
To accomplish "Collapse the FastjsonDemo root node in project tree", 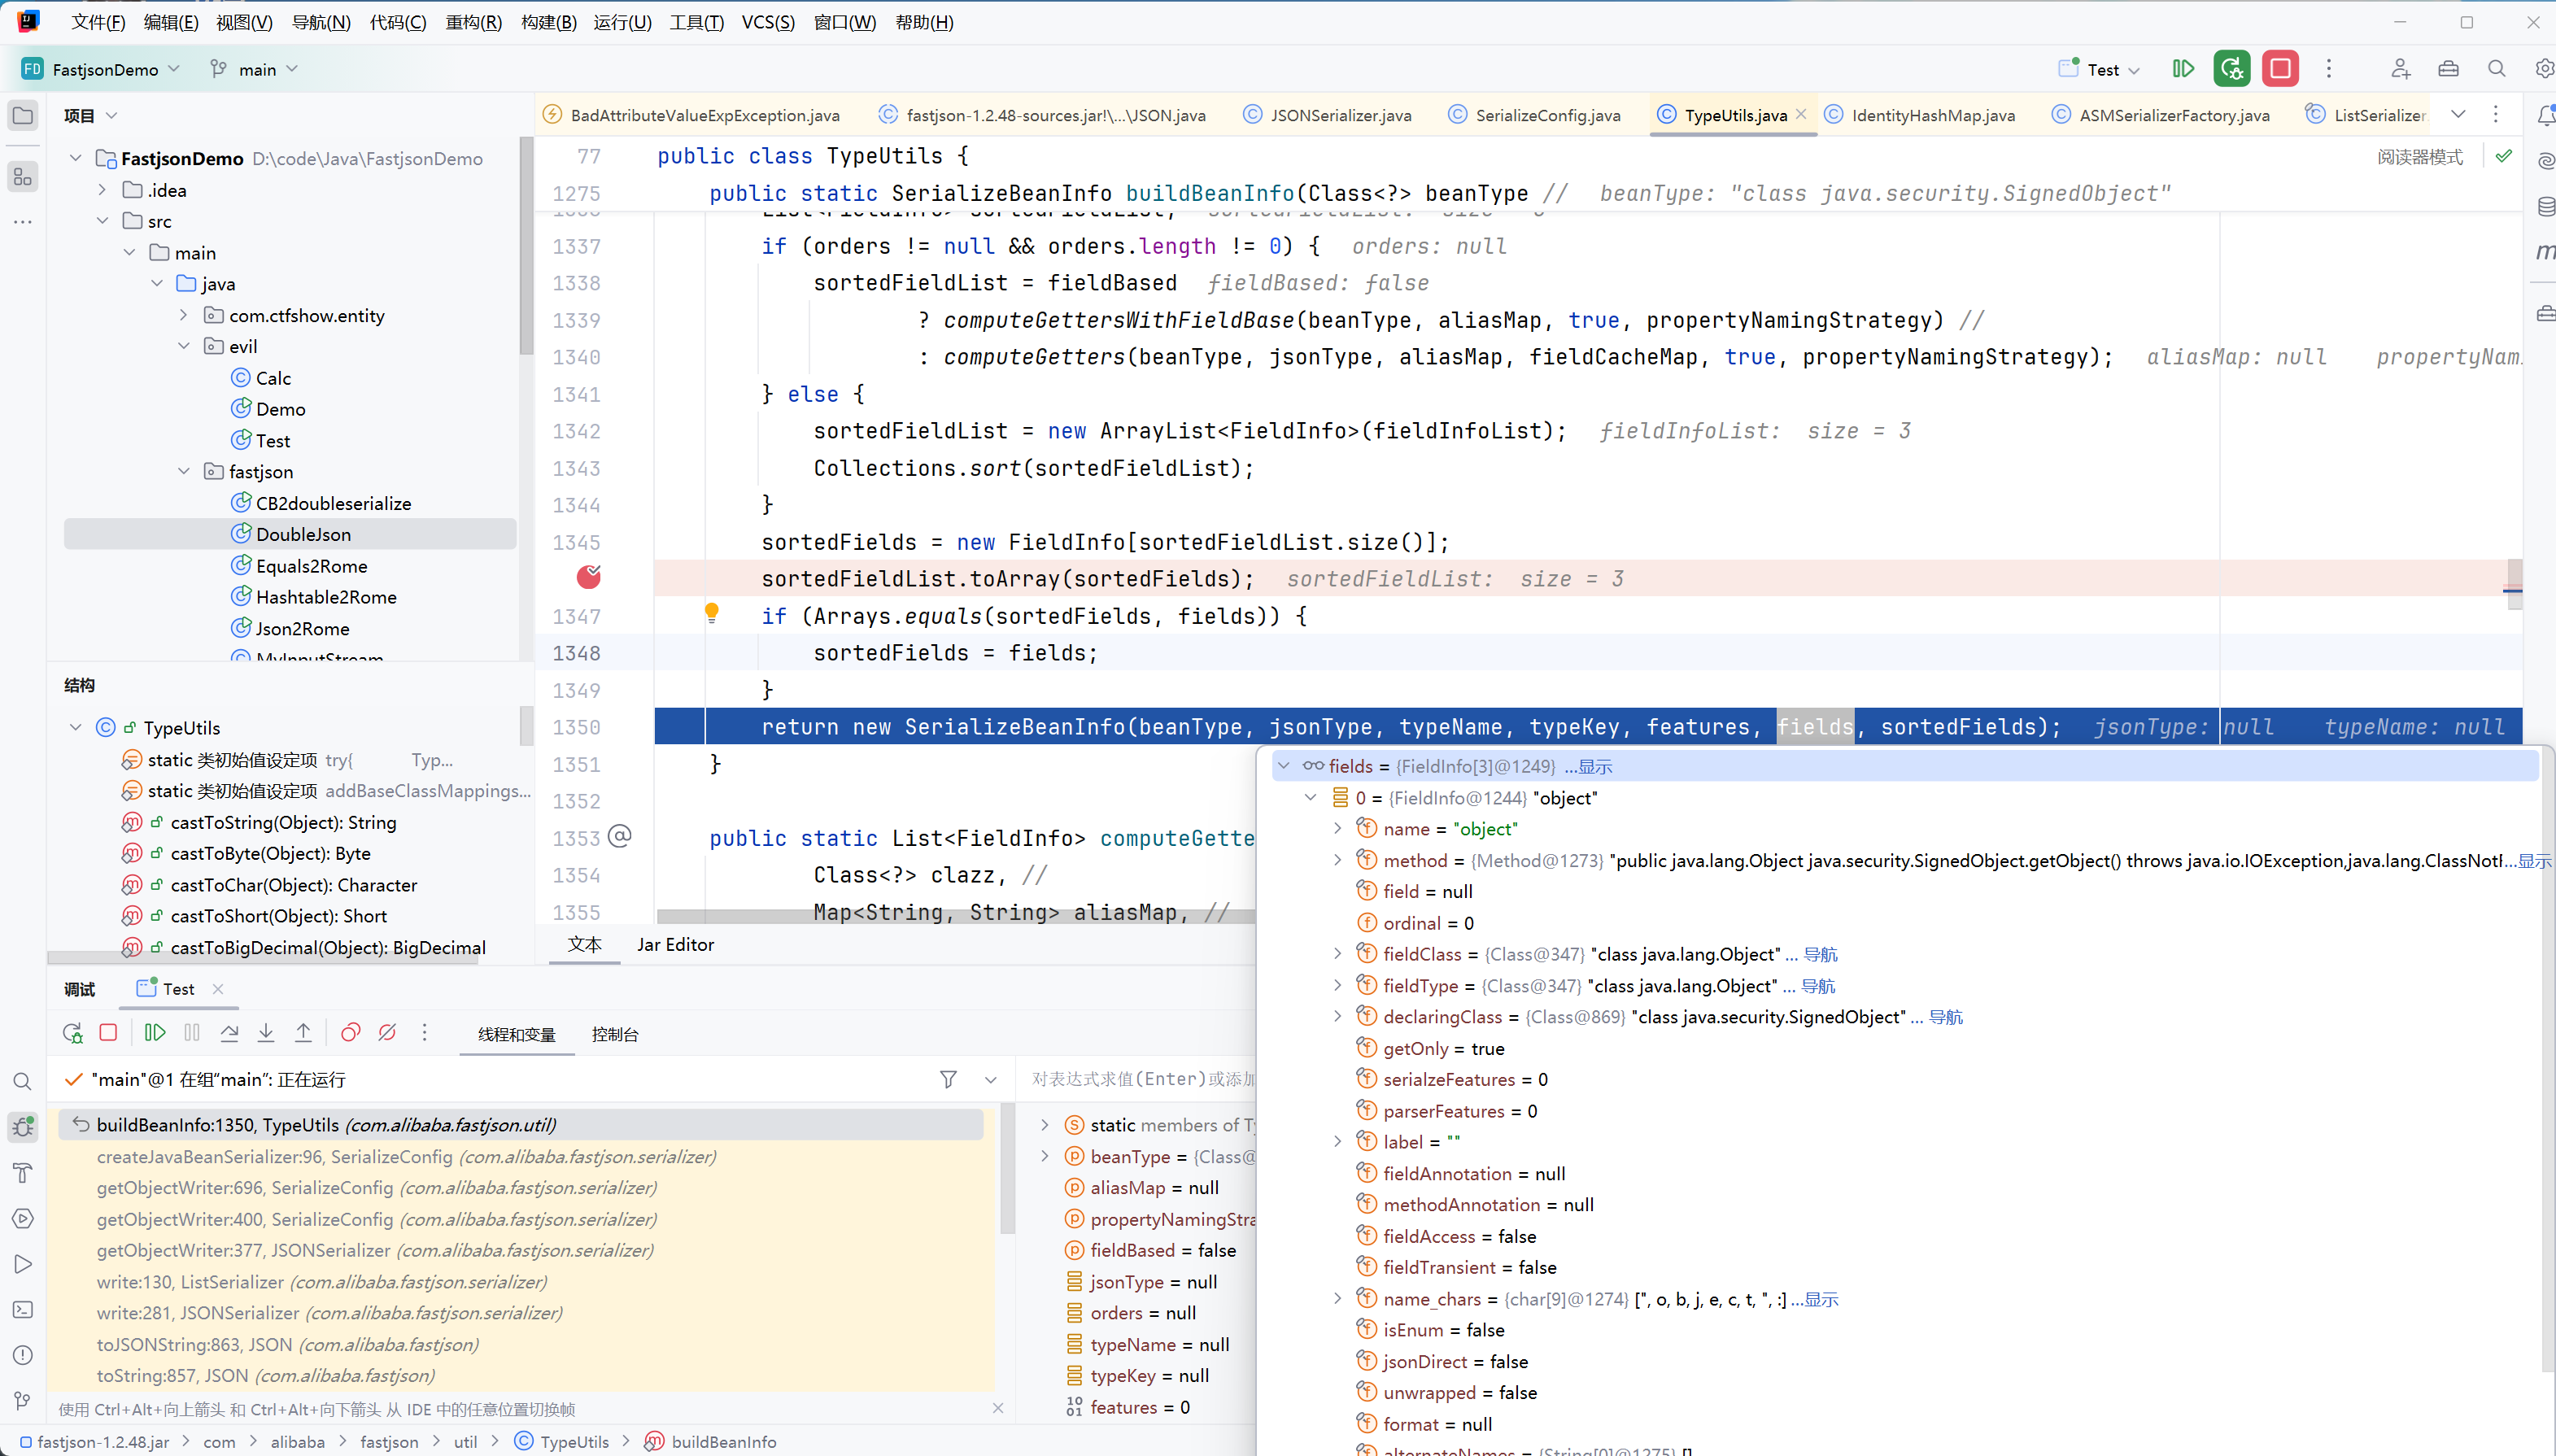I will tap(76, 158).
